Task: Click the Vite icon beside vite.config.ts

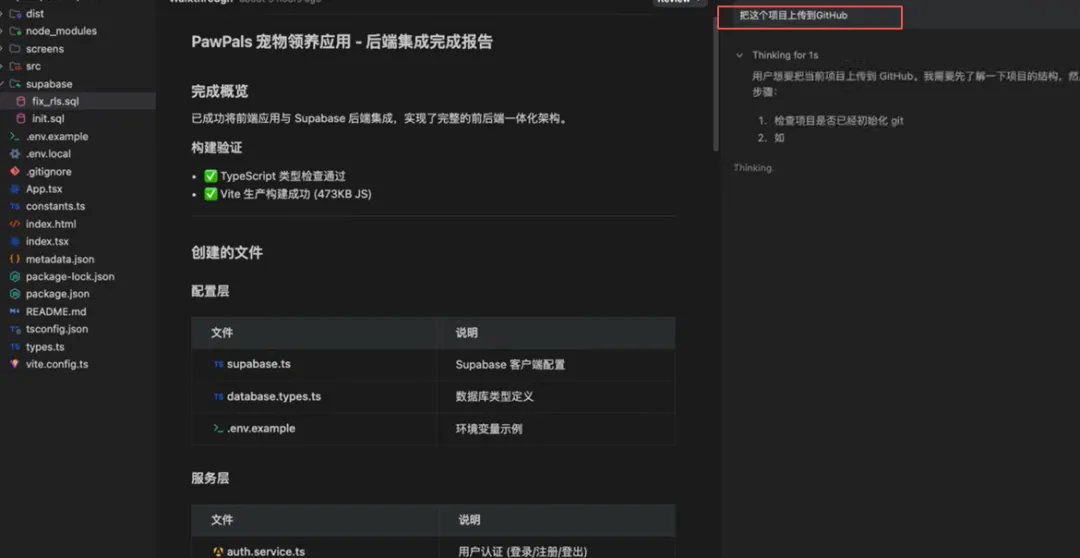Action: (x=14, y=364)
